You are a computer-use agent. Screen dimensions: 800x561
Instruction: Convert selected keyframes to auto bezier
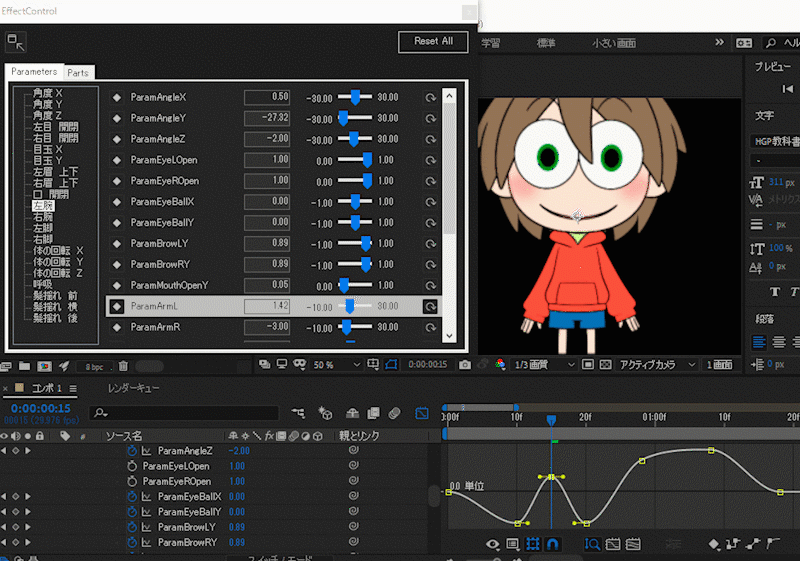point(772,544)
